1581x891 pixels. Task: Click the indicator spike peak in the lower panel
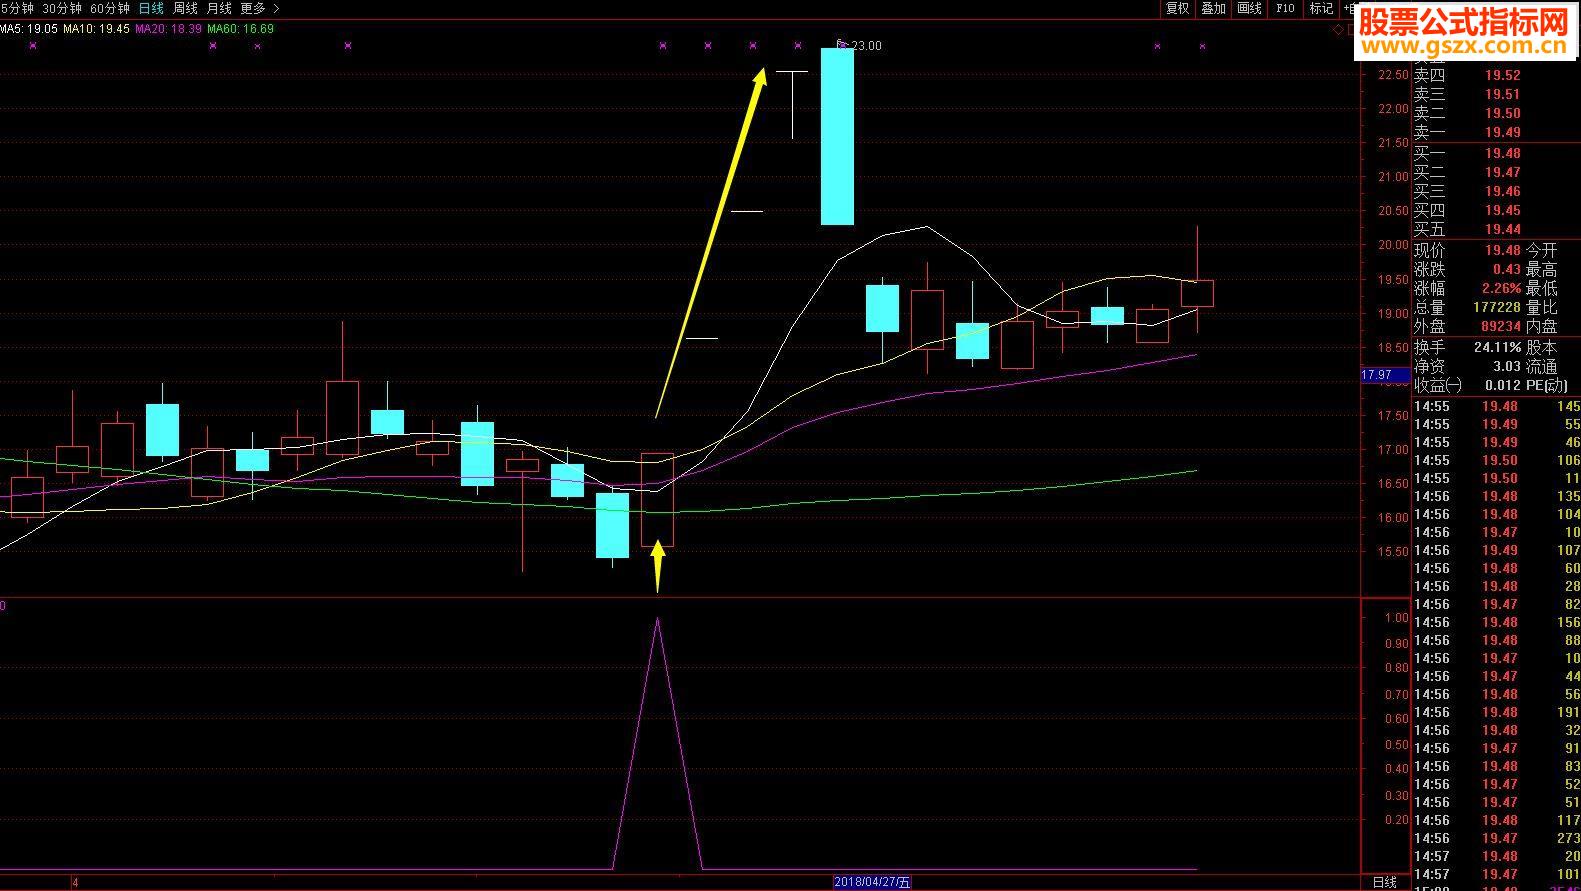click(657, 619)
